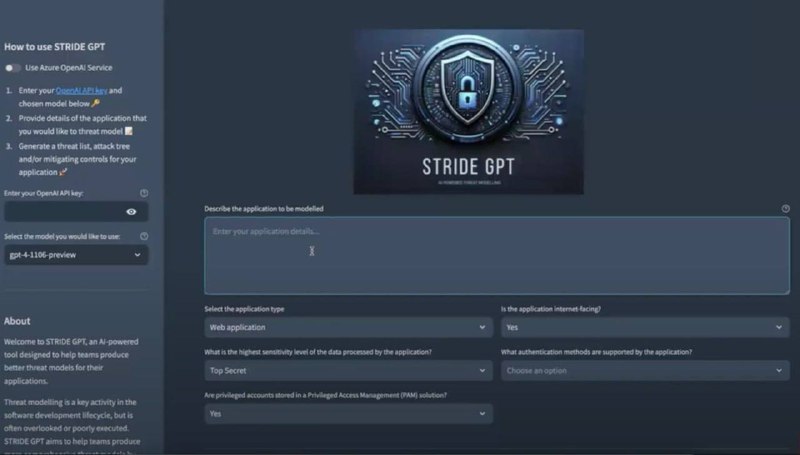This screenshot has height=455, width=800.
Task: Click chevron arrow on model selector
Action: click(x=137, y=255)
